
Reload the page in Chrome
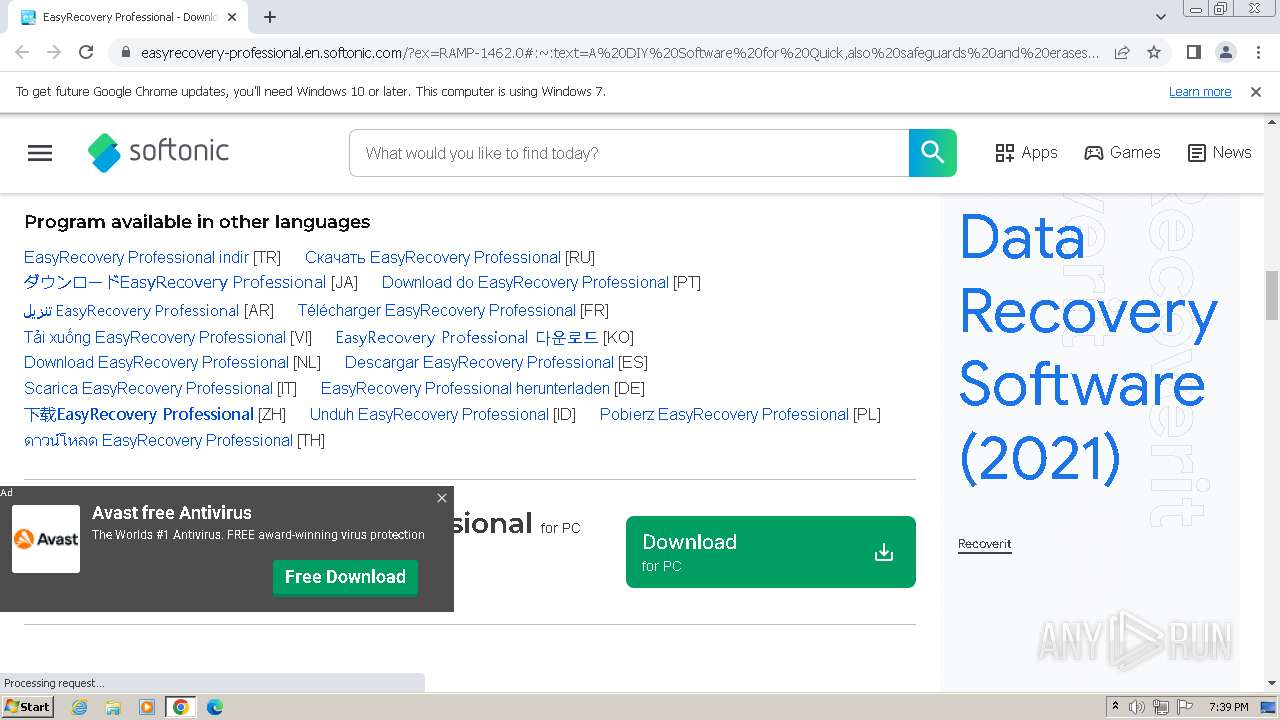point(86,52)
